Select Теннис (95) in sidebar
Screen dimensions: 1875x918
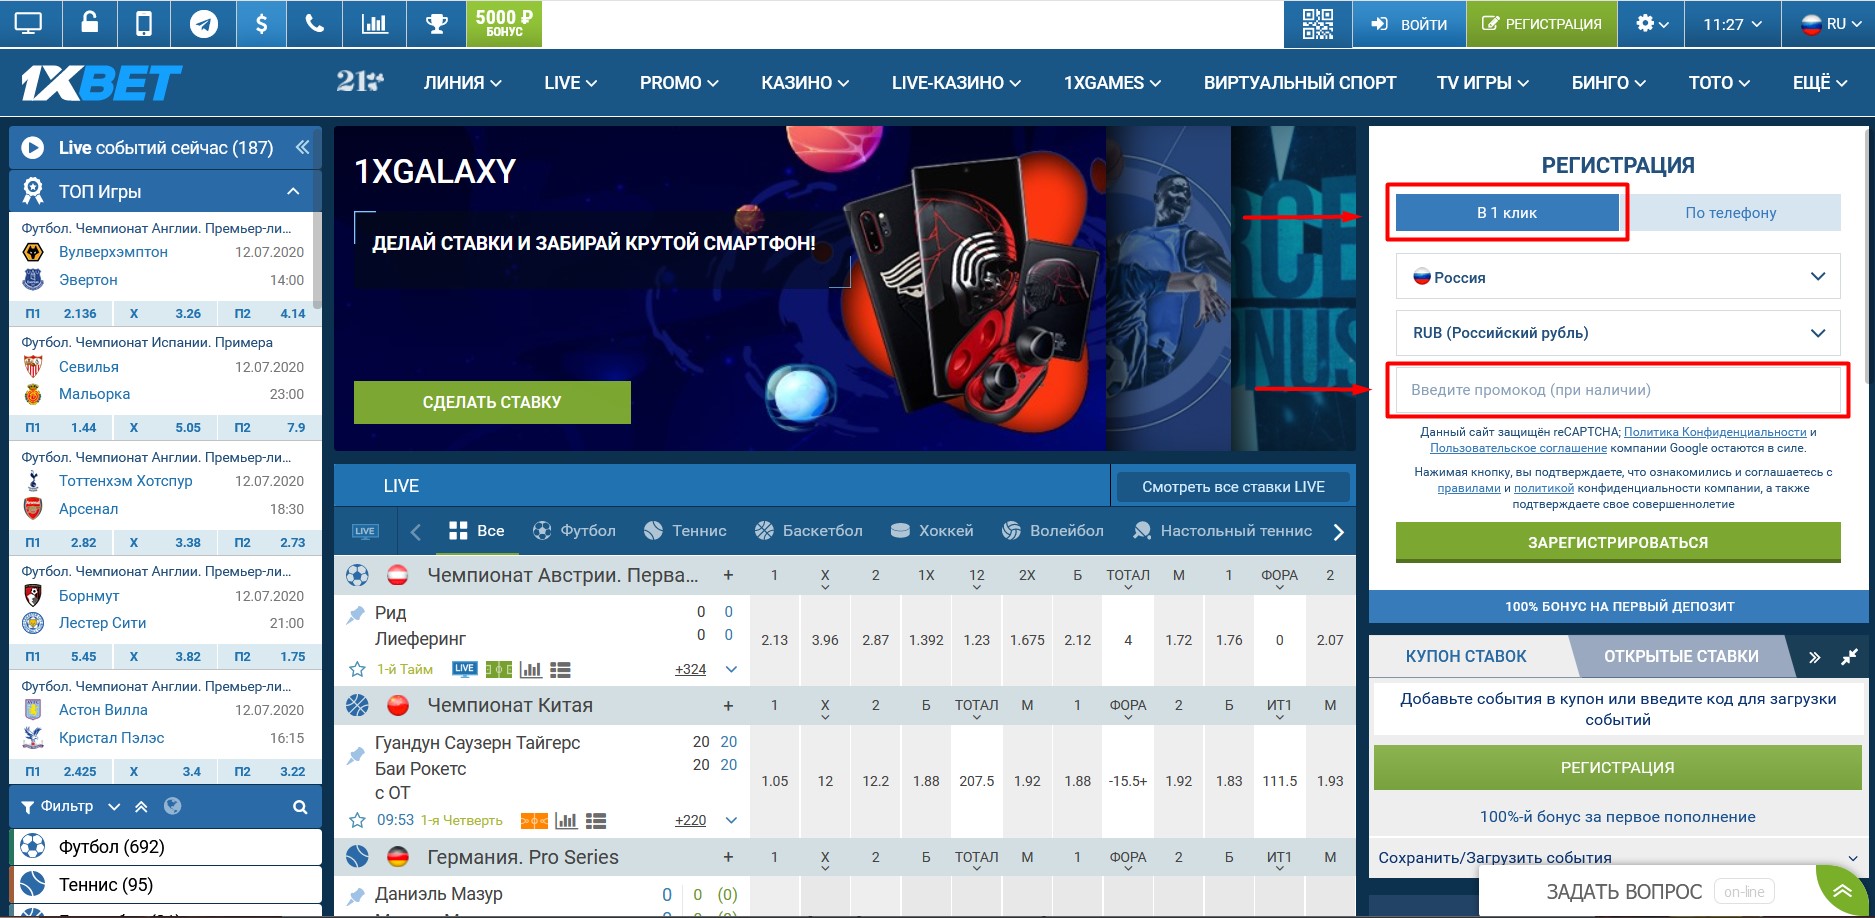[166, 885]
